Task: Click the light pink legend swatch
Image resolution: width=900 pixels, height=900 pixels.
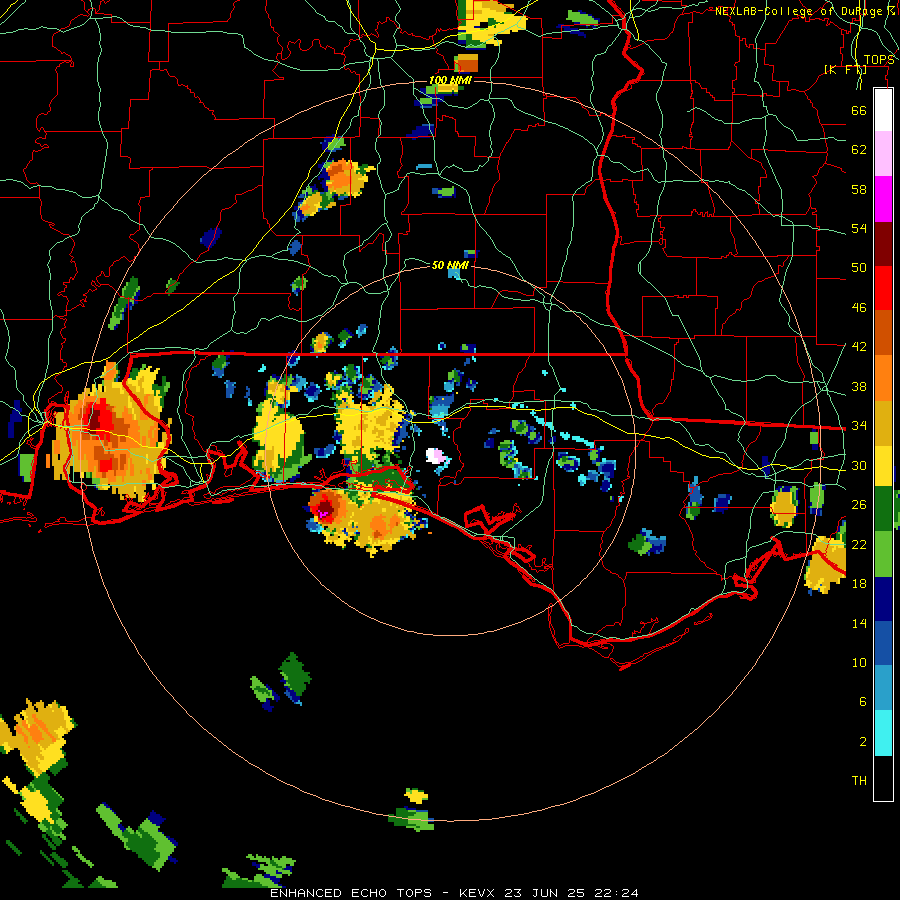Action: pos(883,153)
